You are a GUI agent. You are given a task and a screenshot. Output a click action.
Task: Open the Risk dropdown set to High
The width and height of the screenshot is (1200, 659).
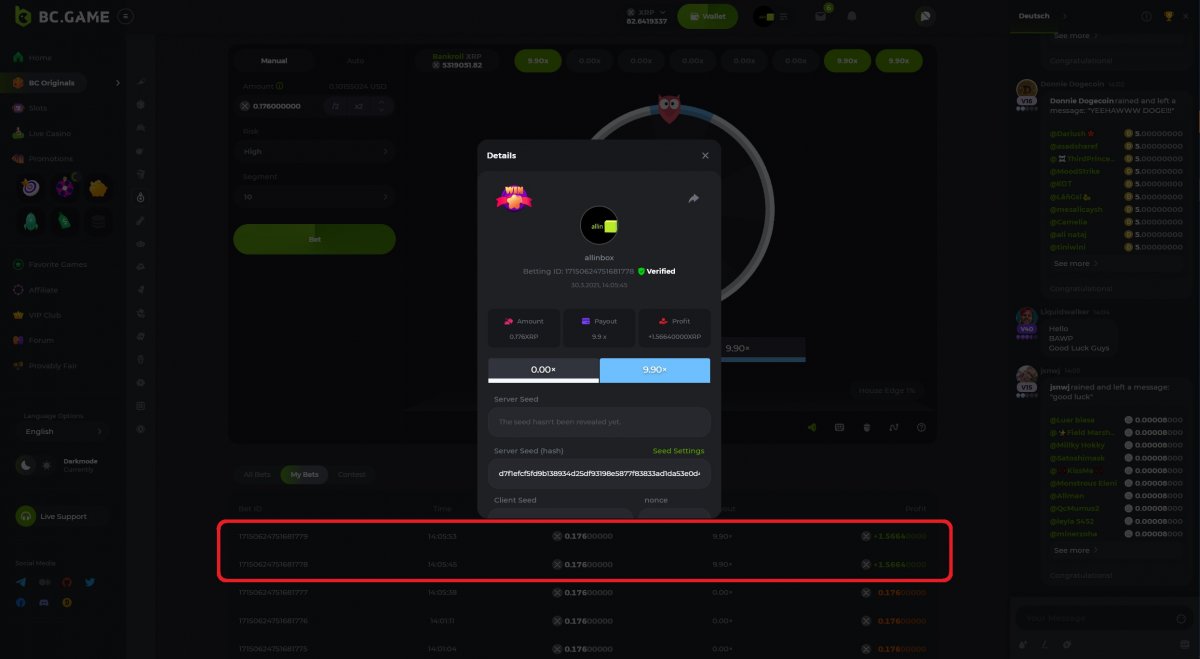[314, 151]
